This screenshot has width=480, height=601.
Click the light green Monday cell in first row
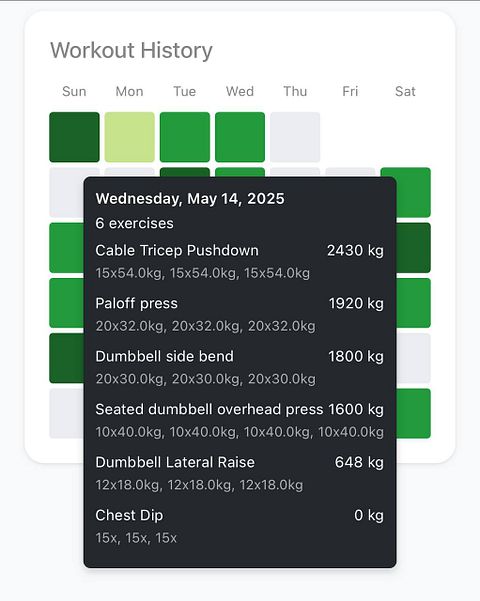pos(130,137)
